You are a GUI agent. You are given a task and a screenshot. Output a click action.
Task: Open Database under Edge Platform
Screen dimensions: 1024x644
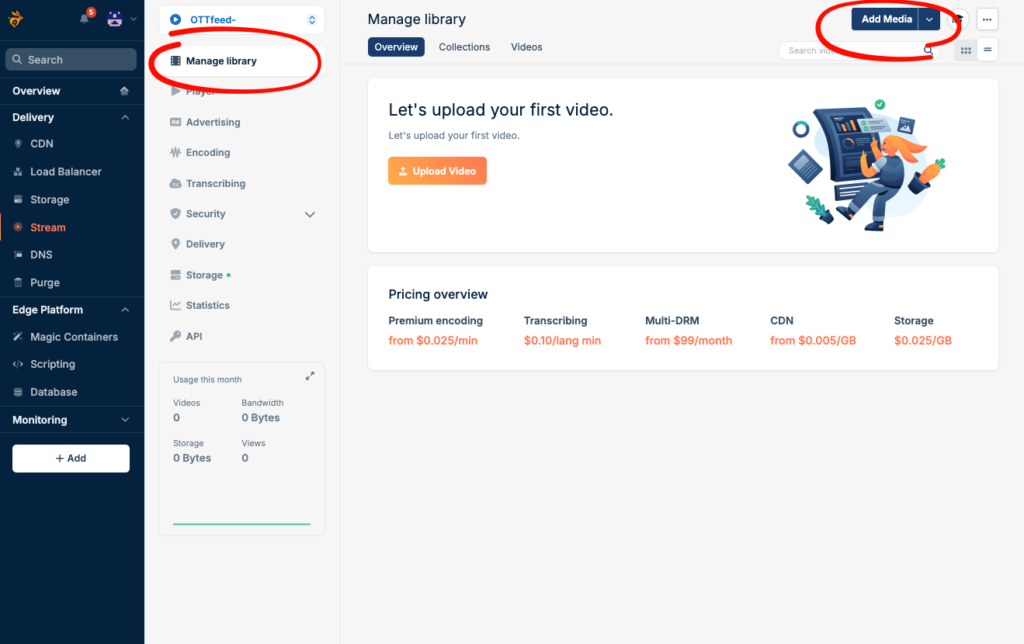click(54, 392)
